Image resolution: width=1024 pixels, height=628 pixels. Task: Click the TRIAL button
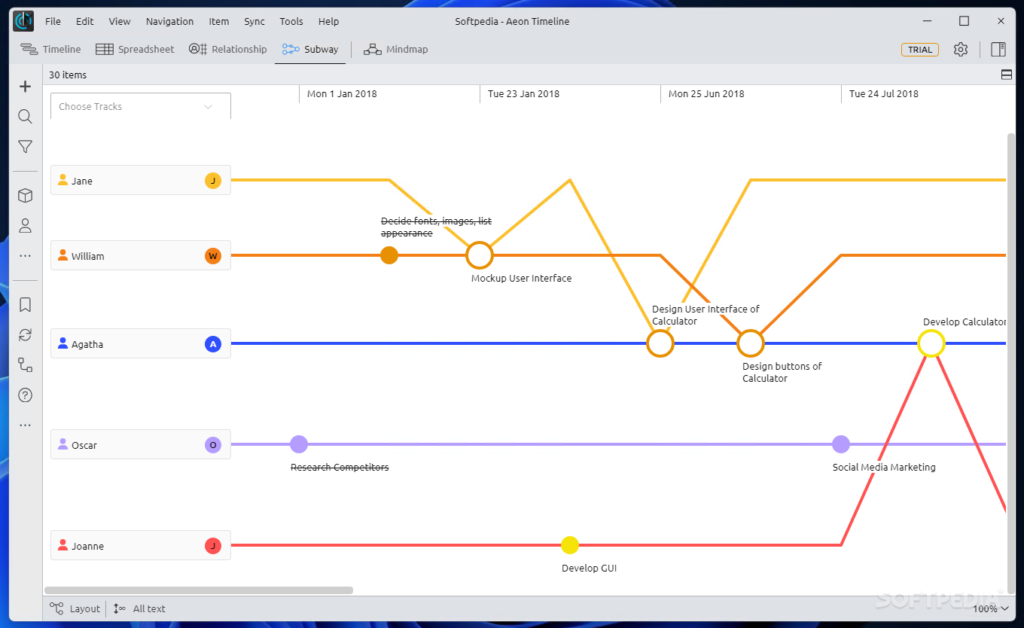click(919, 48)
